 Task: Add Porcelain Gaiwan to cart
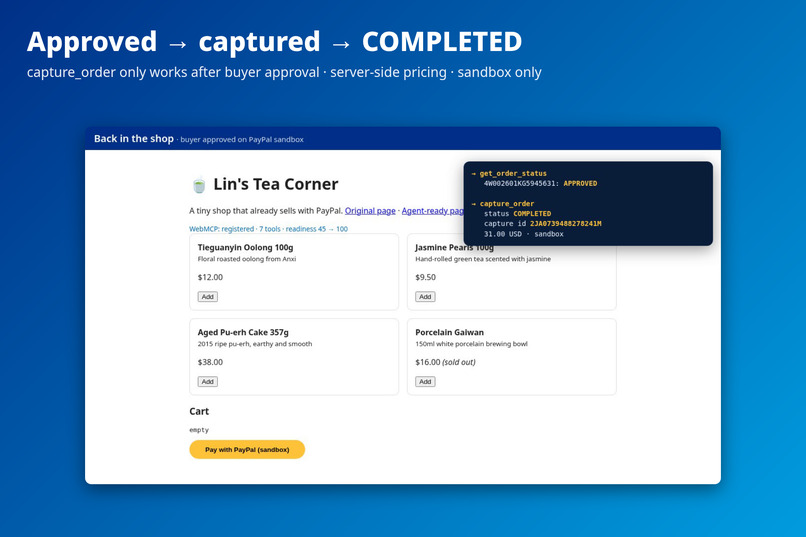tap(425, 381)
